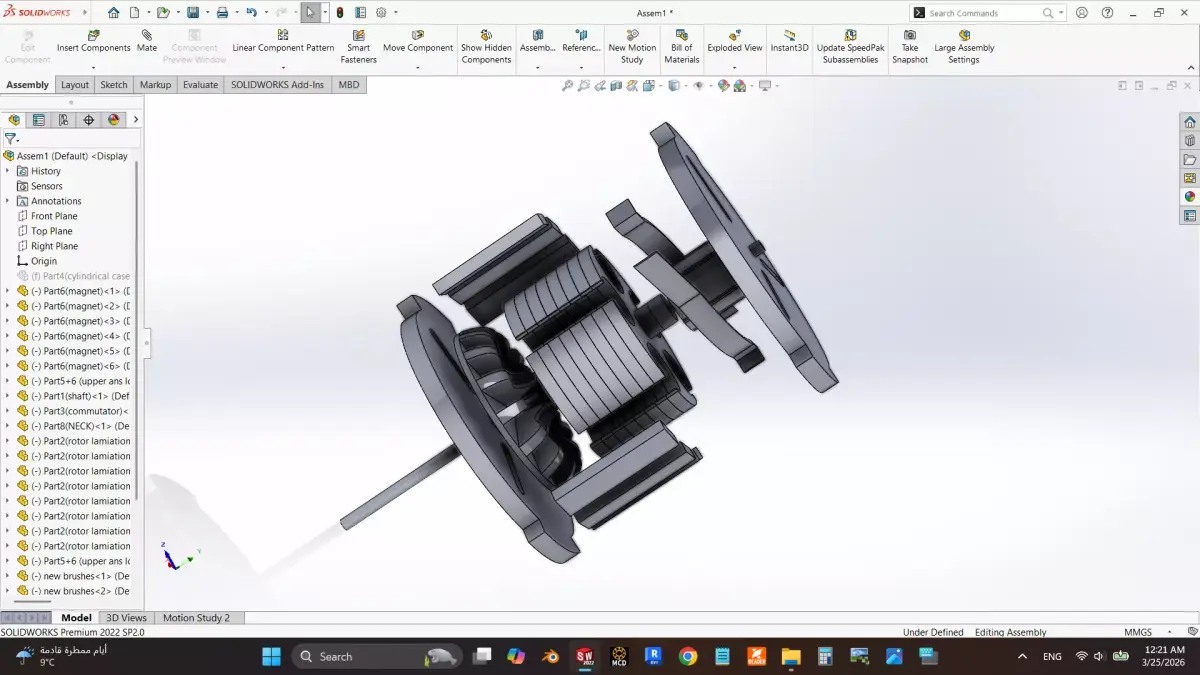This screenshot has height=675, width=1200.
Task: Open the Markup ribbon tab
Action: [x=155, y=85]
